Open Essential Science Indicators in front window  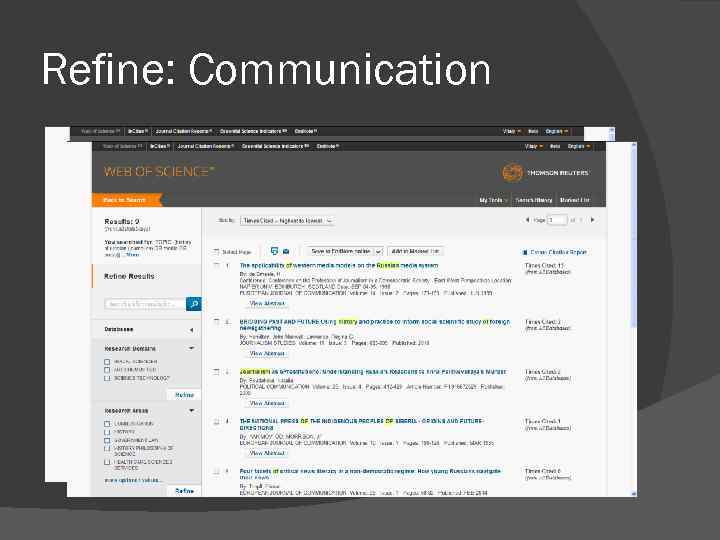pos(275,146)
